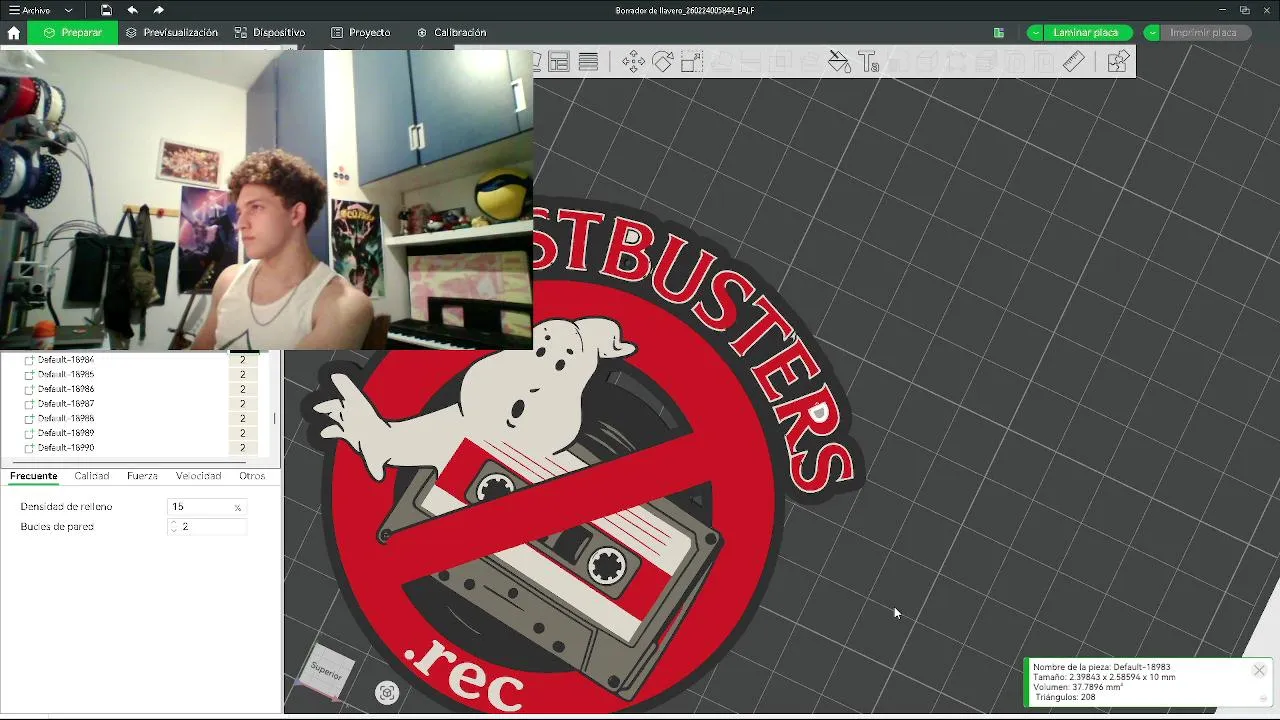This screenshot has height=720, width=1280.
Task: Select object Default-18988 in the list
Action: [66, 418]
